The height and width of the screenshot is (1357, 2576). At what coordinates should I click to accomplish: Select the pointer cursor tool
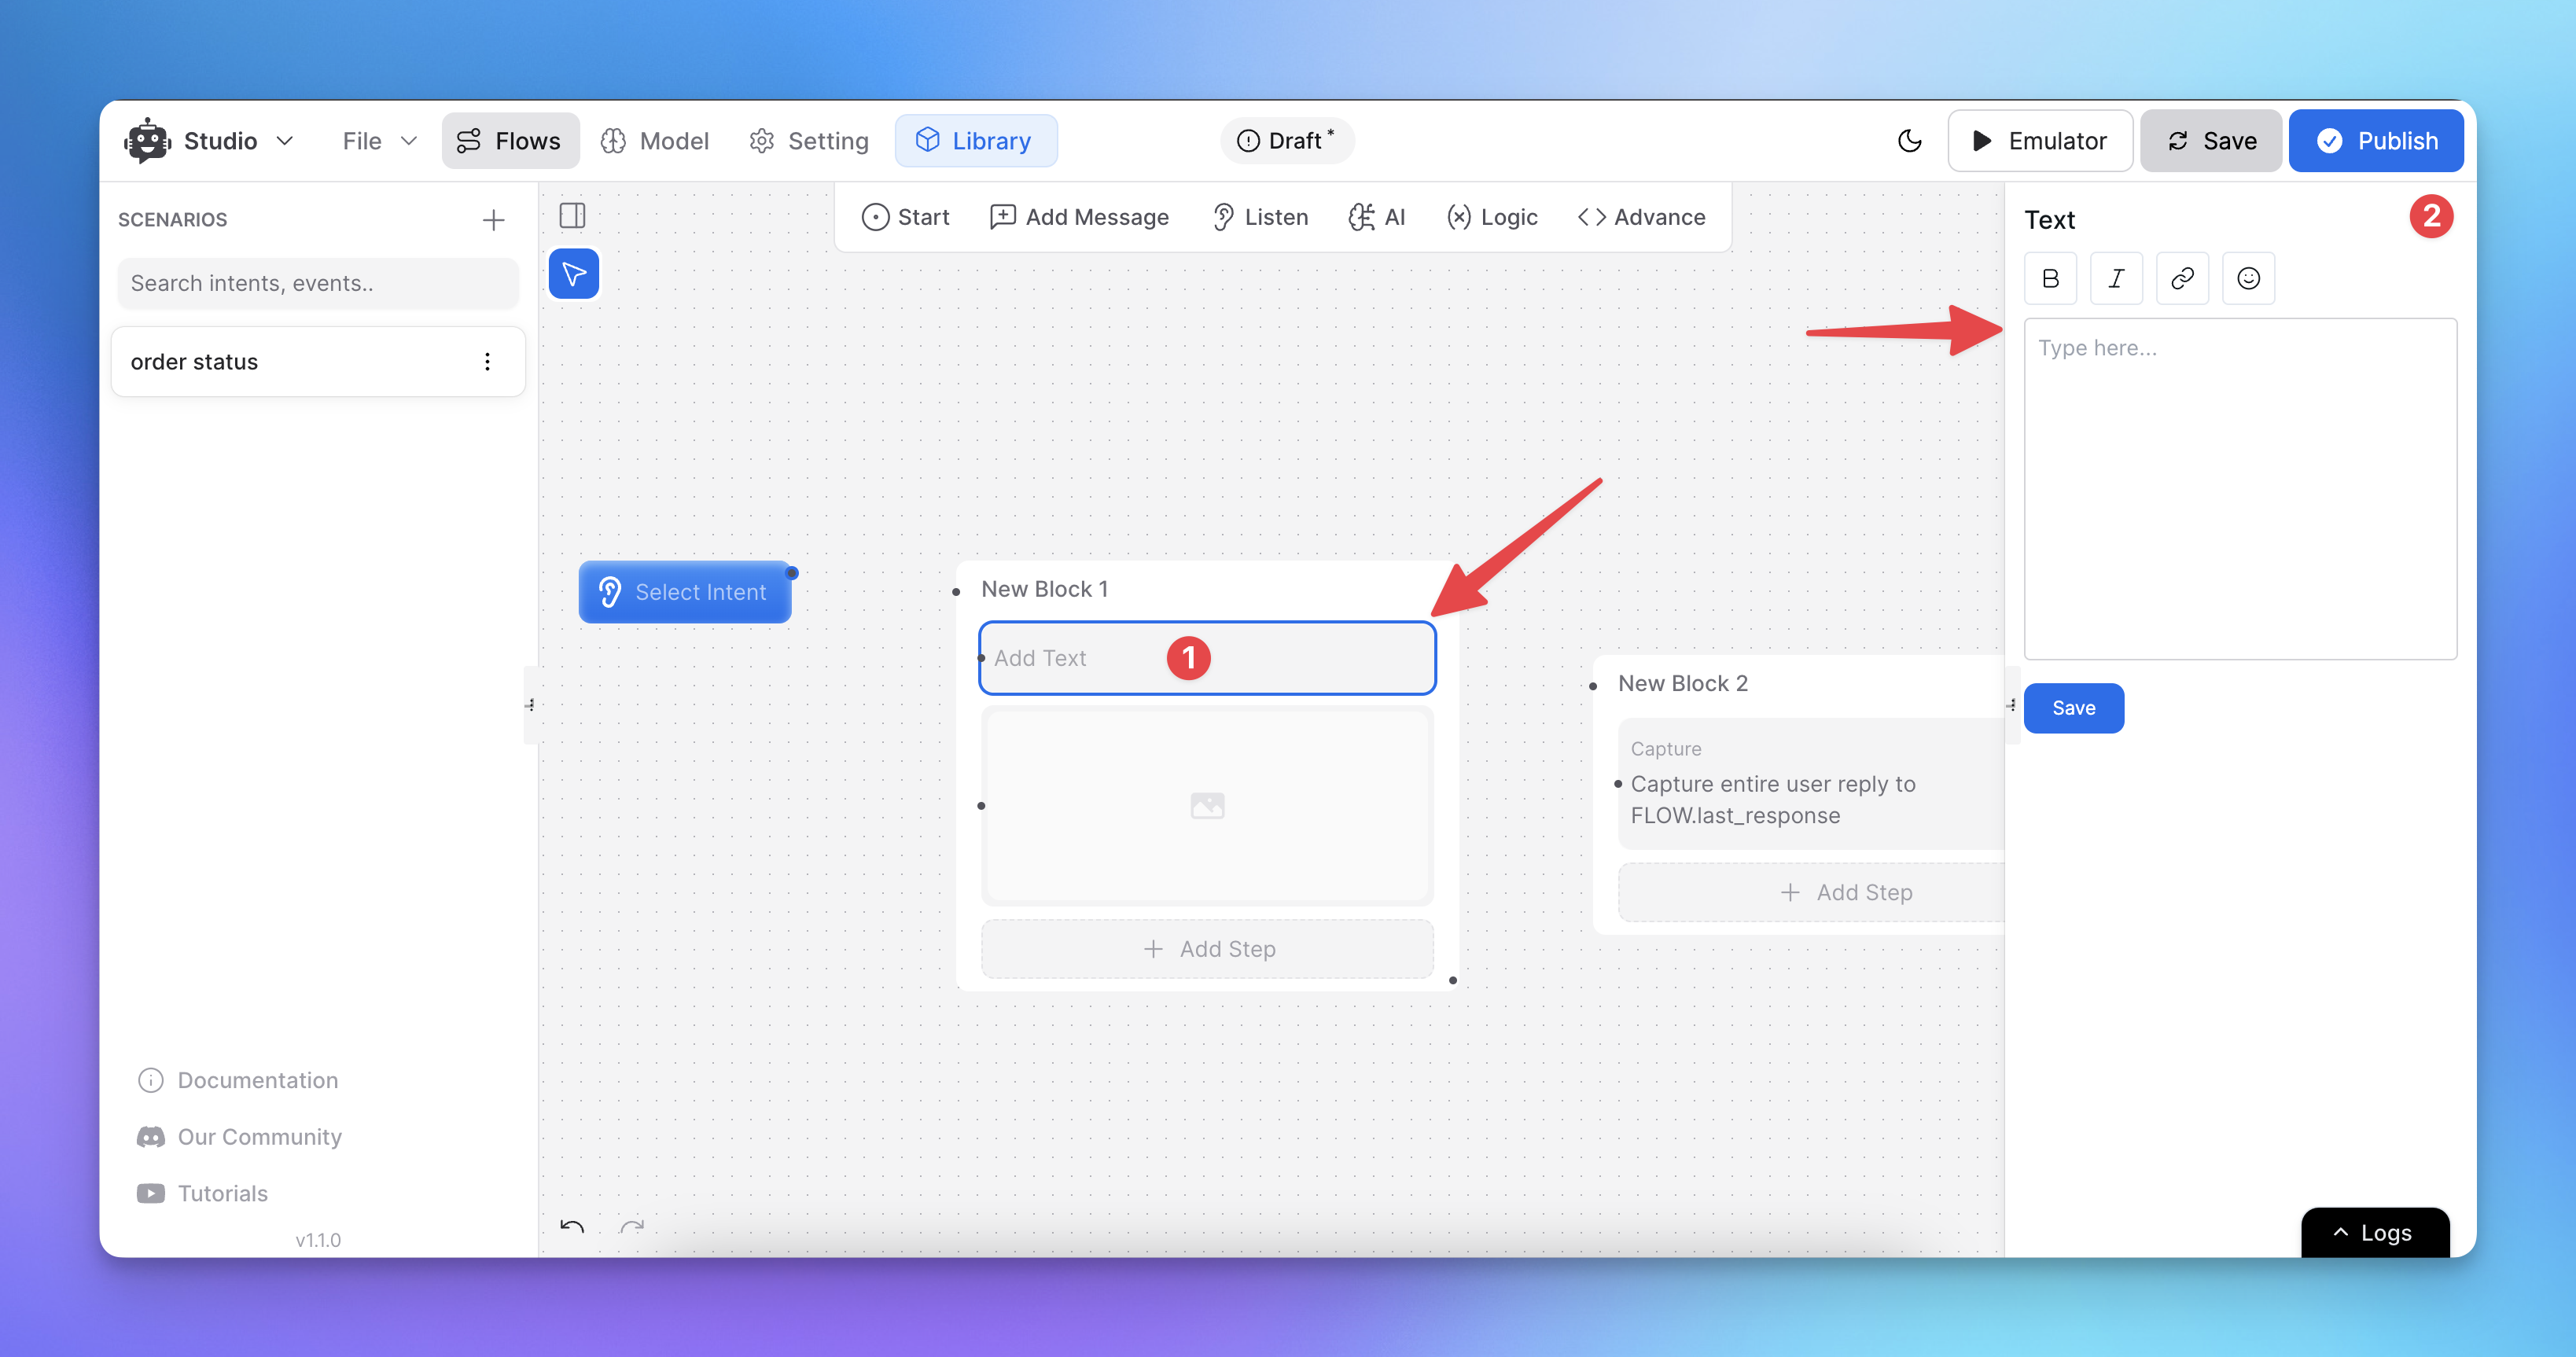(x=574, y=274)
